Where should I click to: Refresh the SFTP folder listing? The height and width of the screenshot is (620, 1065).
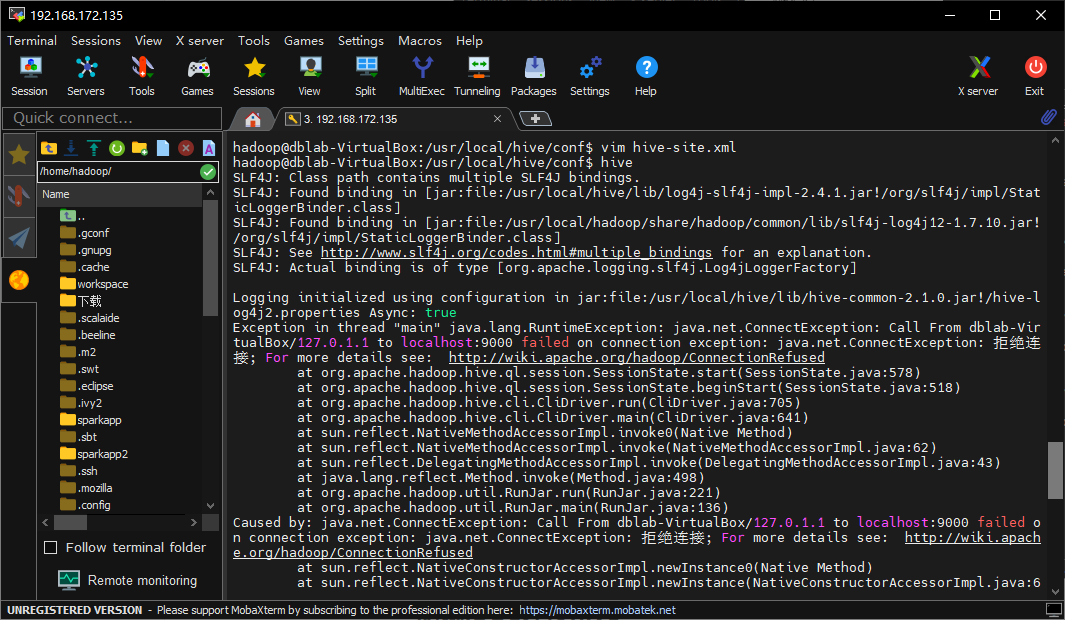click(x=117, y=148)
